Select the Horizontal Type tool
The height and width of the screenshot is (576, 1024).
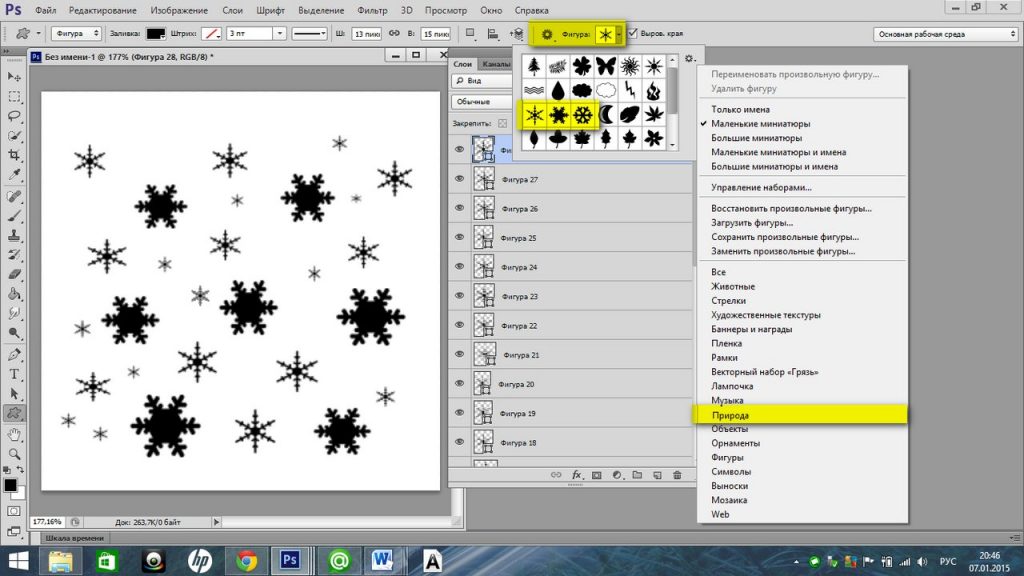point(14,374)
